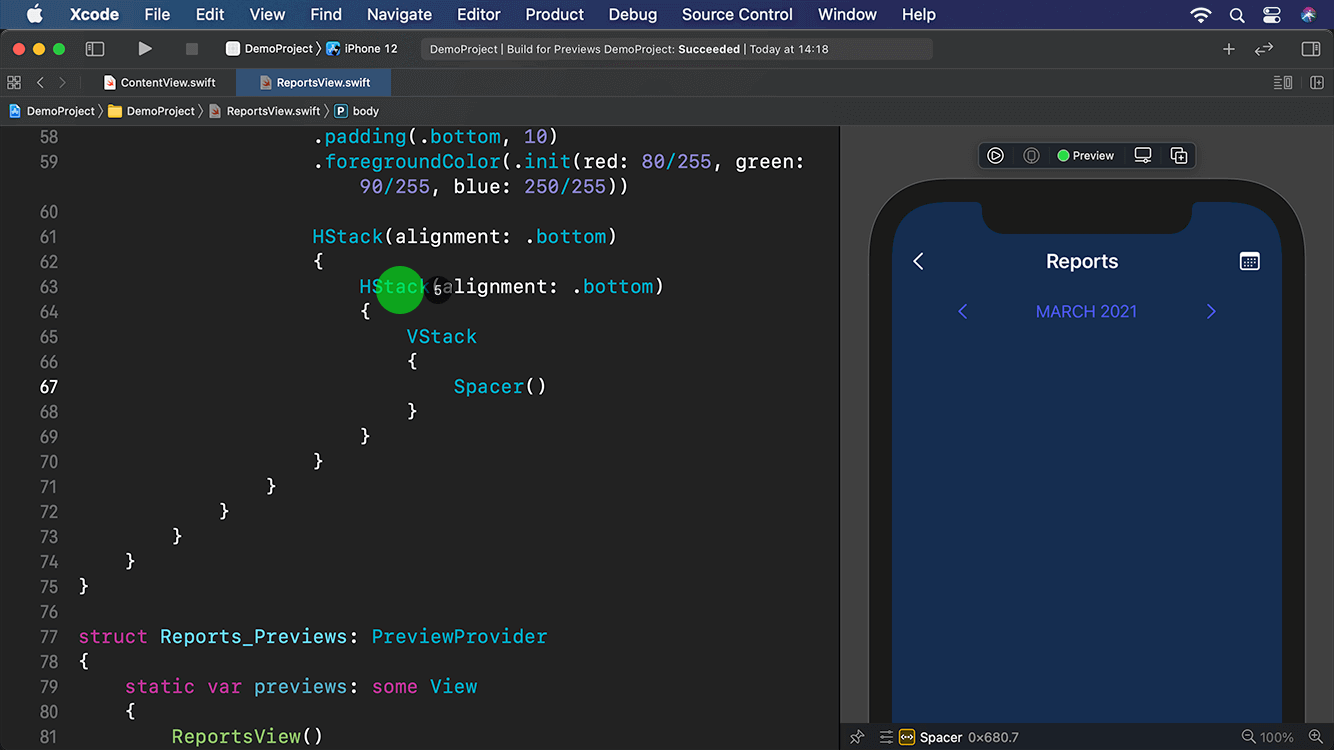Viewport: 1334px width, 750px height.
Task: Pin the preview canvas
Action: point(857,737)
